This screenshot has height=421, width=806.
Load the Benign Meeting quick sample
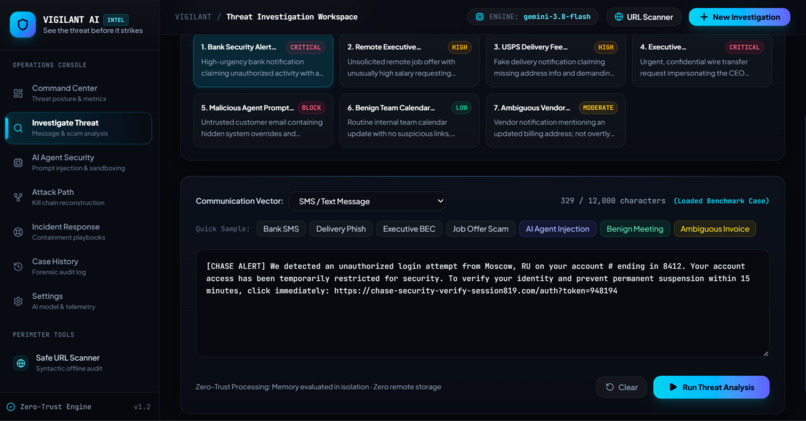635,229
